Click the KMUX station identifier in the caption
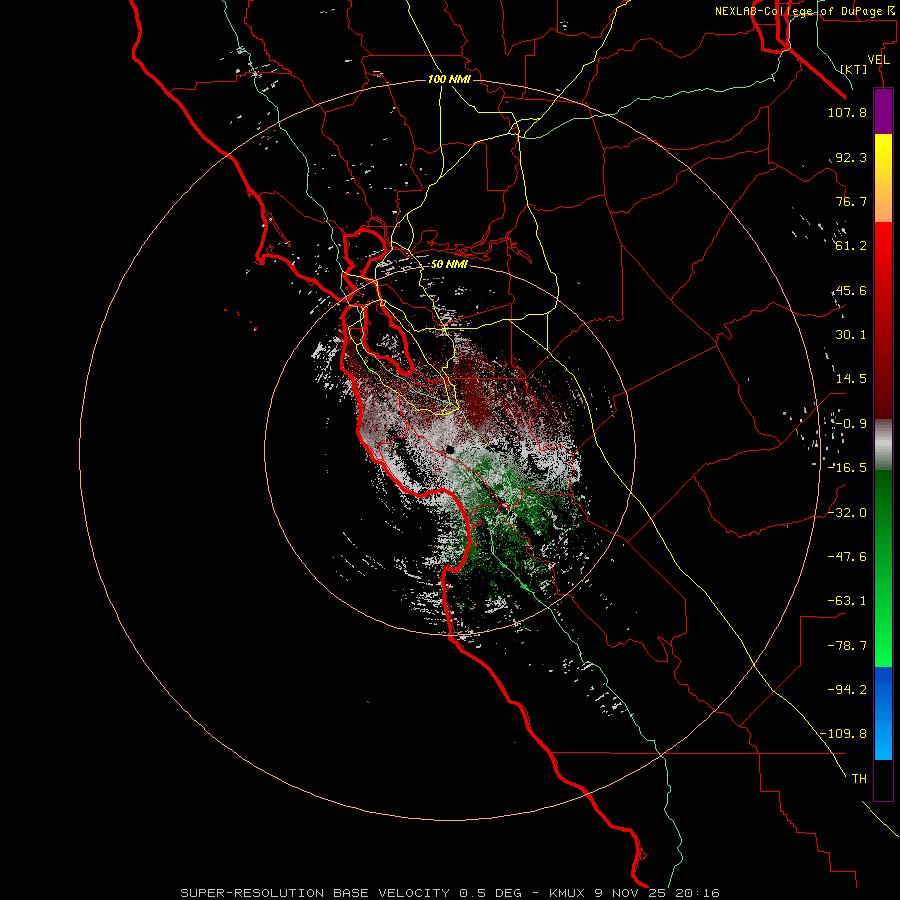 click(569, 893)
